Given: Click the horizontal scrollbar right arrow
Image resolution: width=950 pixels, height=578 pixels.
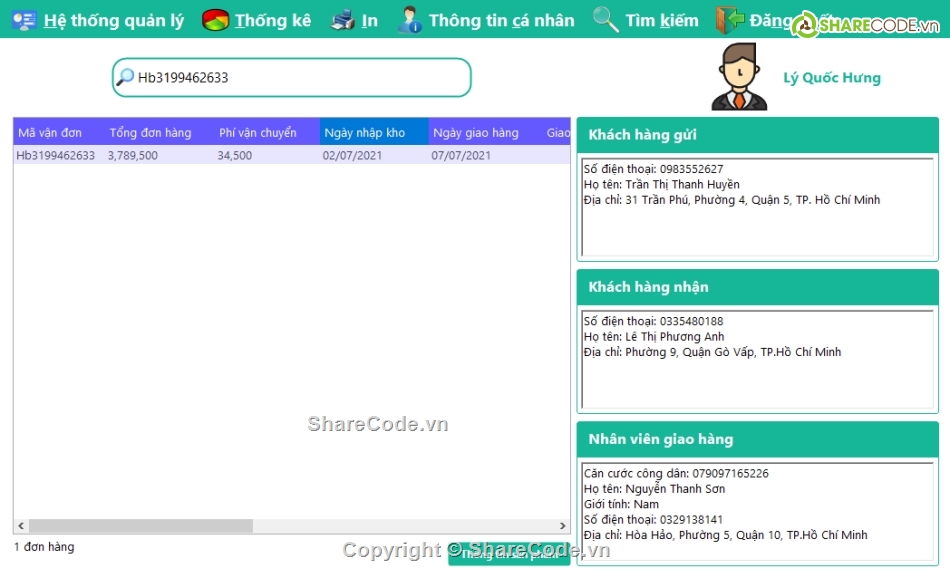Looking at the screenshot, I should click(x=563, y=526).
